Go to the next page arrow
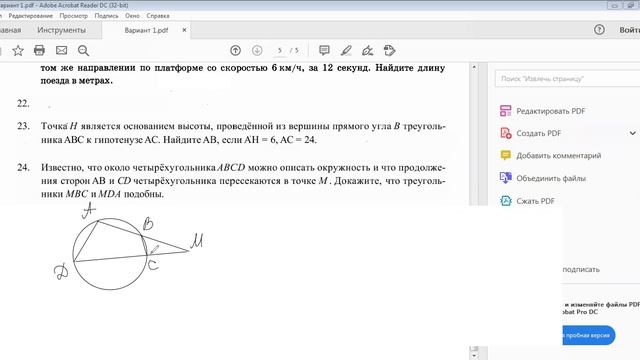 point(257,50)
